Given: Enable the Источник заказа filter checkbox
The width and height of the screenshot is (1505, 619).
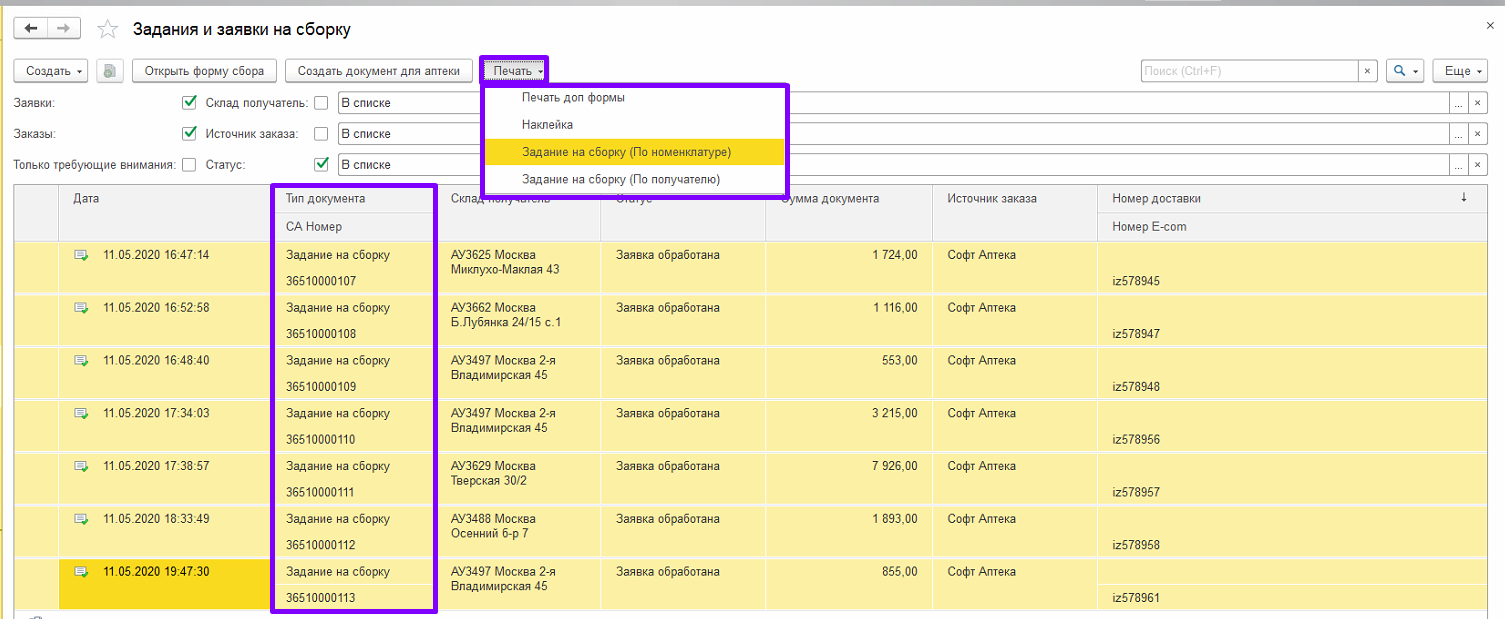Looking at the screenshot, I should coord(321,134).
